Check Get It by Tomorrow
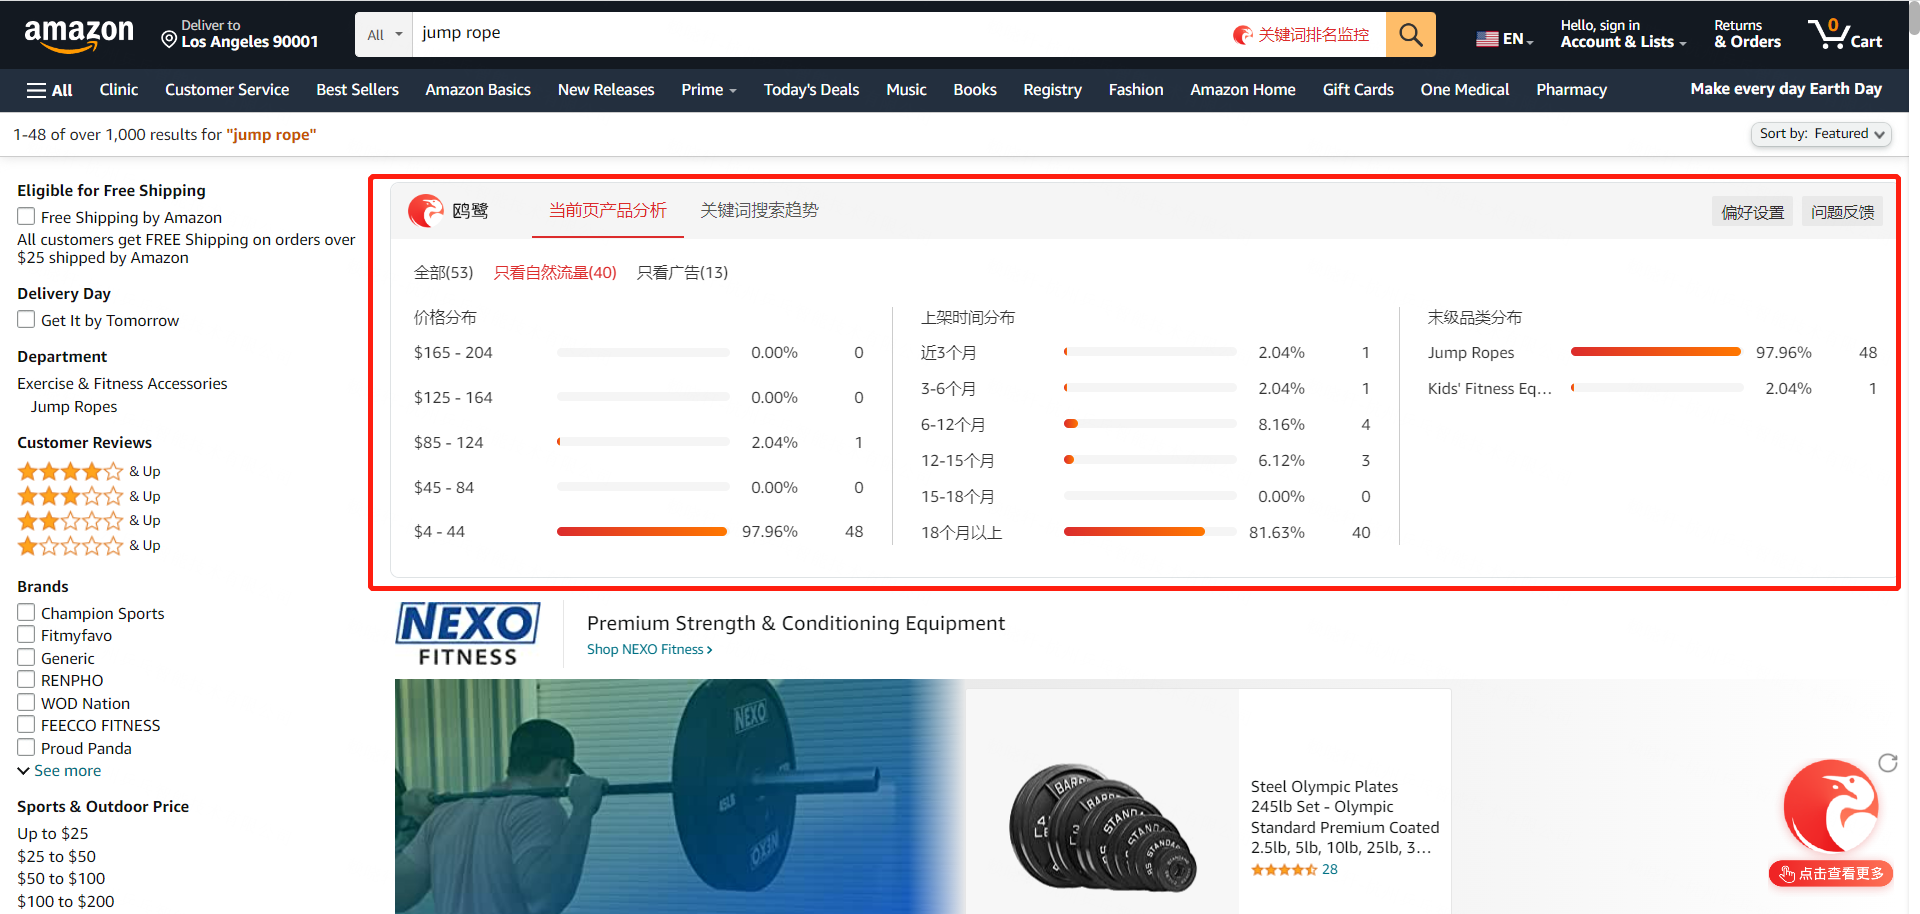Screen dimensions: 1920x914 pyautogui.click(x=26, y=319)
